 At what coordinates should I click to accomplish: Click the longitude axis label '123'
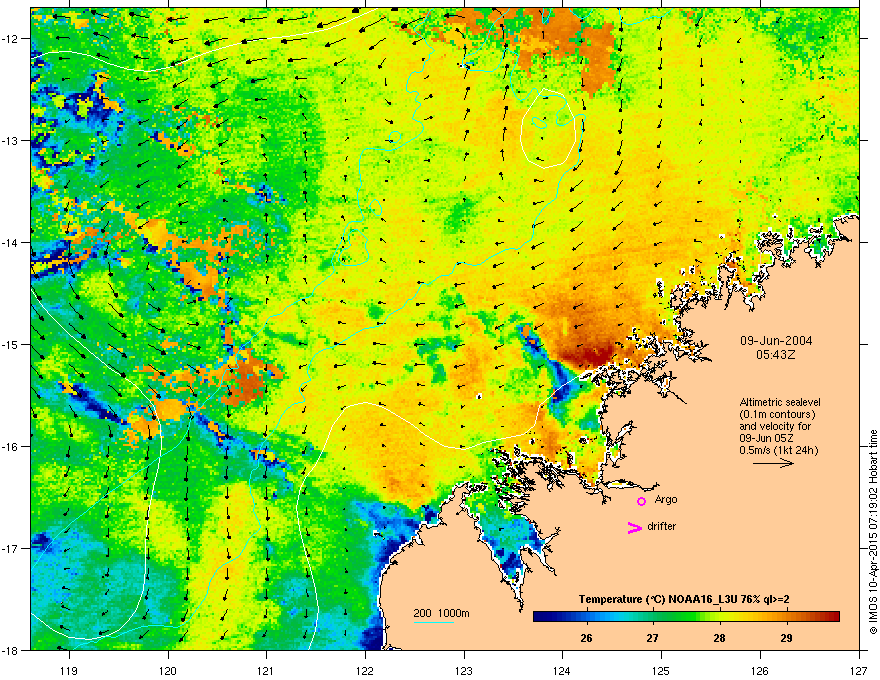[464, 670]
